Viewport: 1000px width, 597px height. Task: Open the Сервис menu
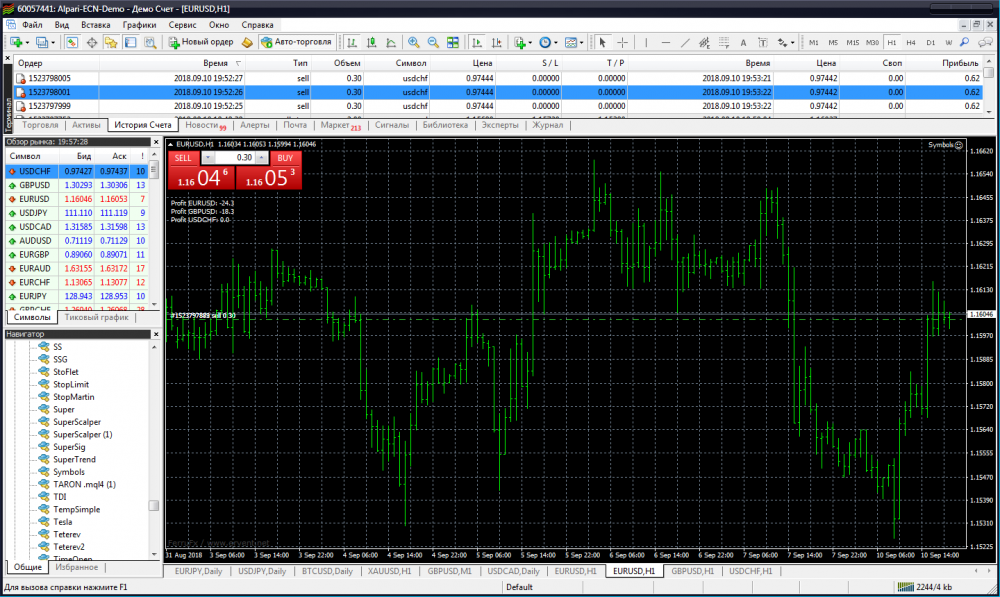pyautogui.click(x=182, y=25)
